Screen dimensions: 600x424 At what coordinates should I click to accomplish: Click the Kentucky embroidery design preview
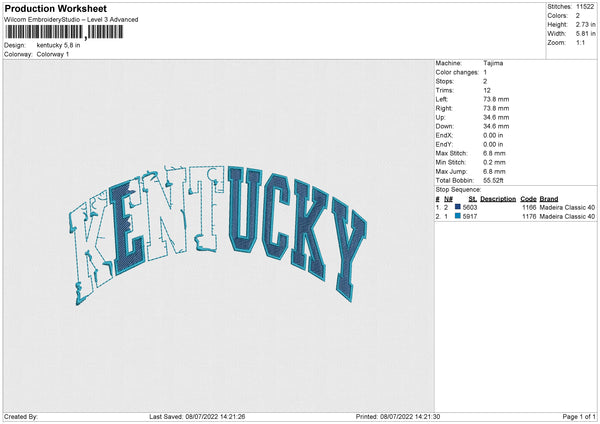(217, 235)
